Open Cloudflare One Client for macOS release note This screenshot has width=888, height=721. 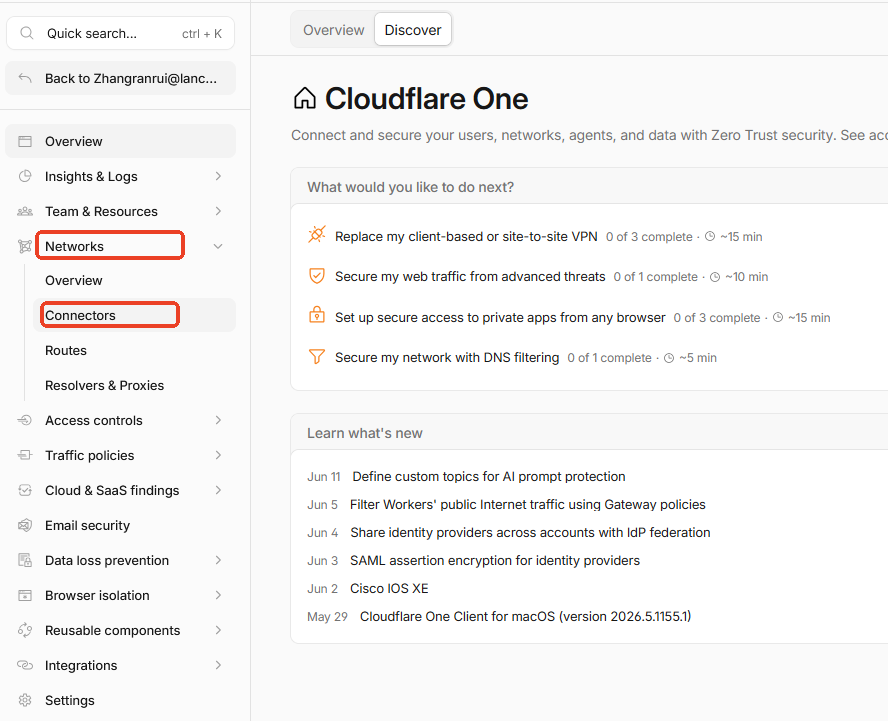(x=526, y=616)
